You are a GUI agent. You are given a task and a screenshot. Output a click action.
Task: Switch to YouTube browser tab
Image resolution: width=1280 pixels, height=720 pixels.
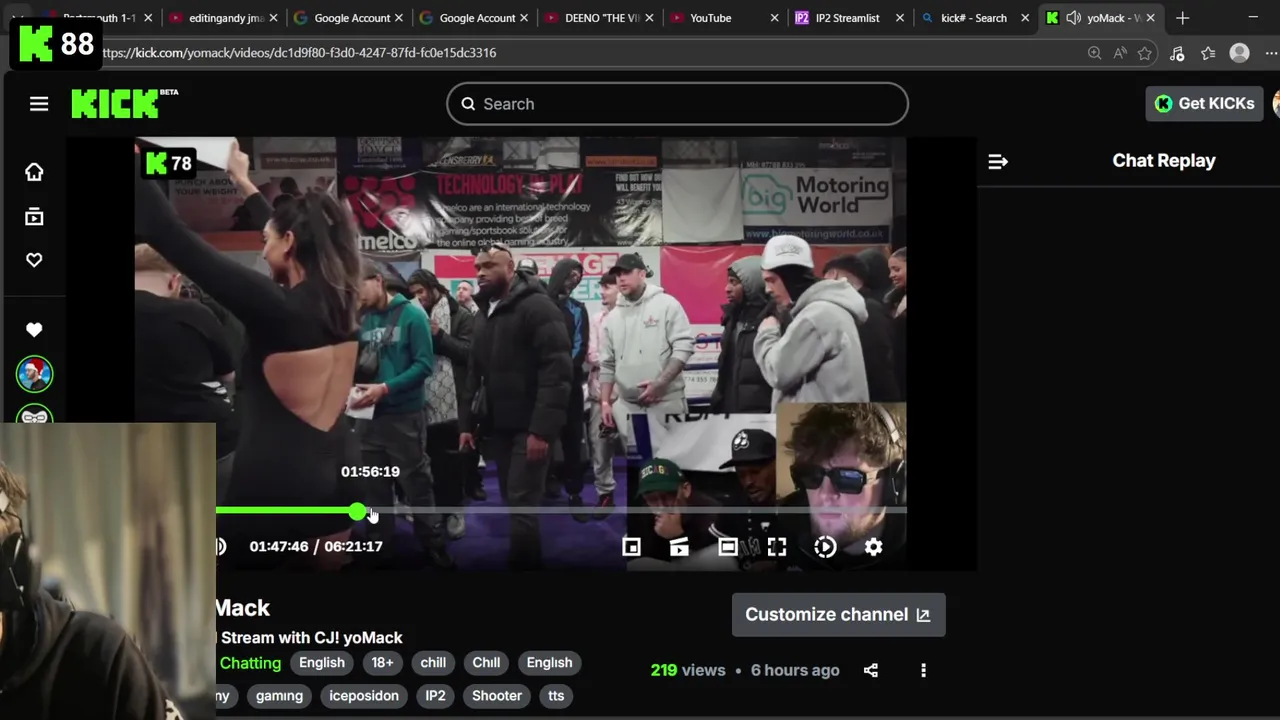click(711, 18)
